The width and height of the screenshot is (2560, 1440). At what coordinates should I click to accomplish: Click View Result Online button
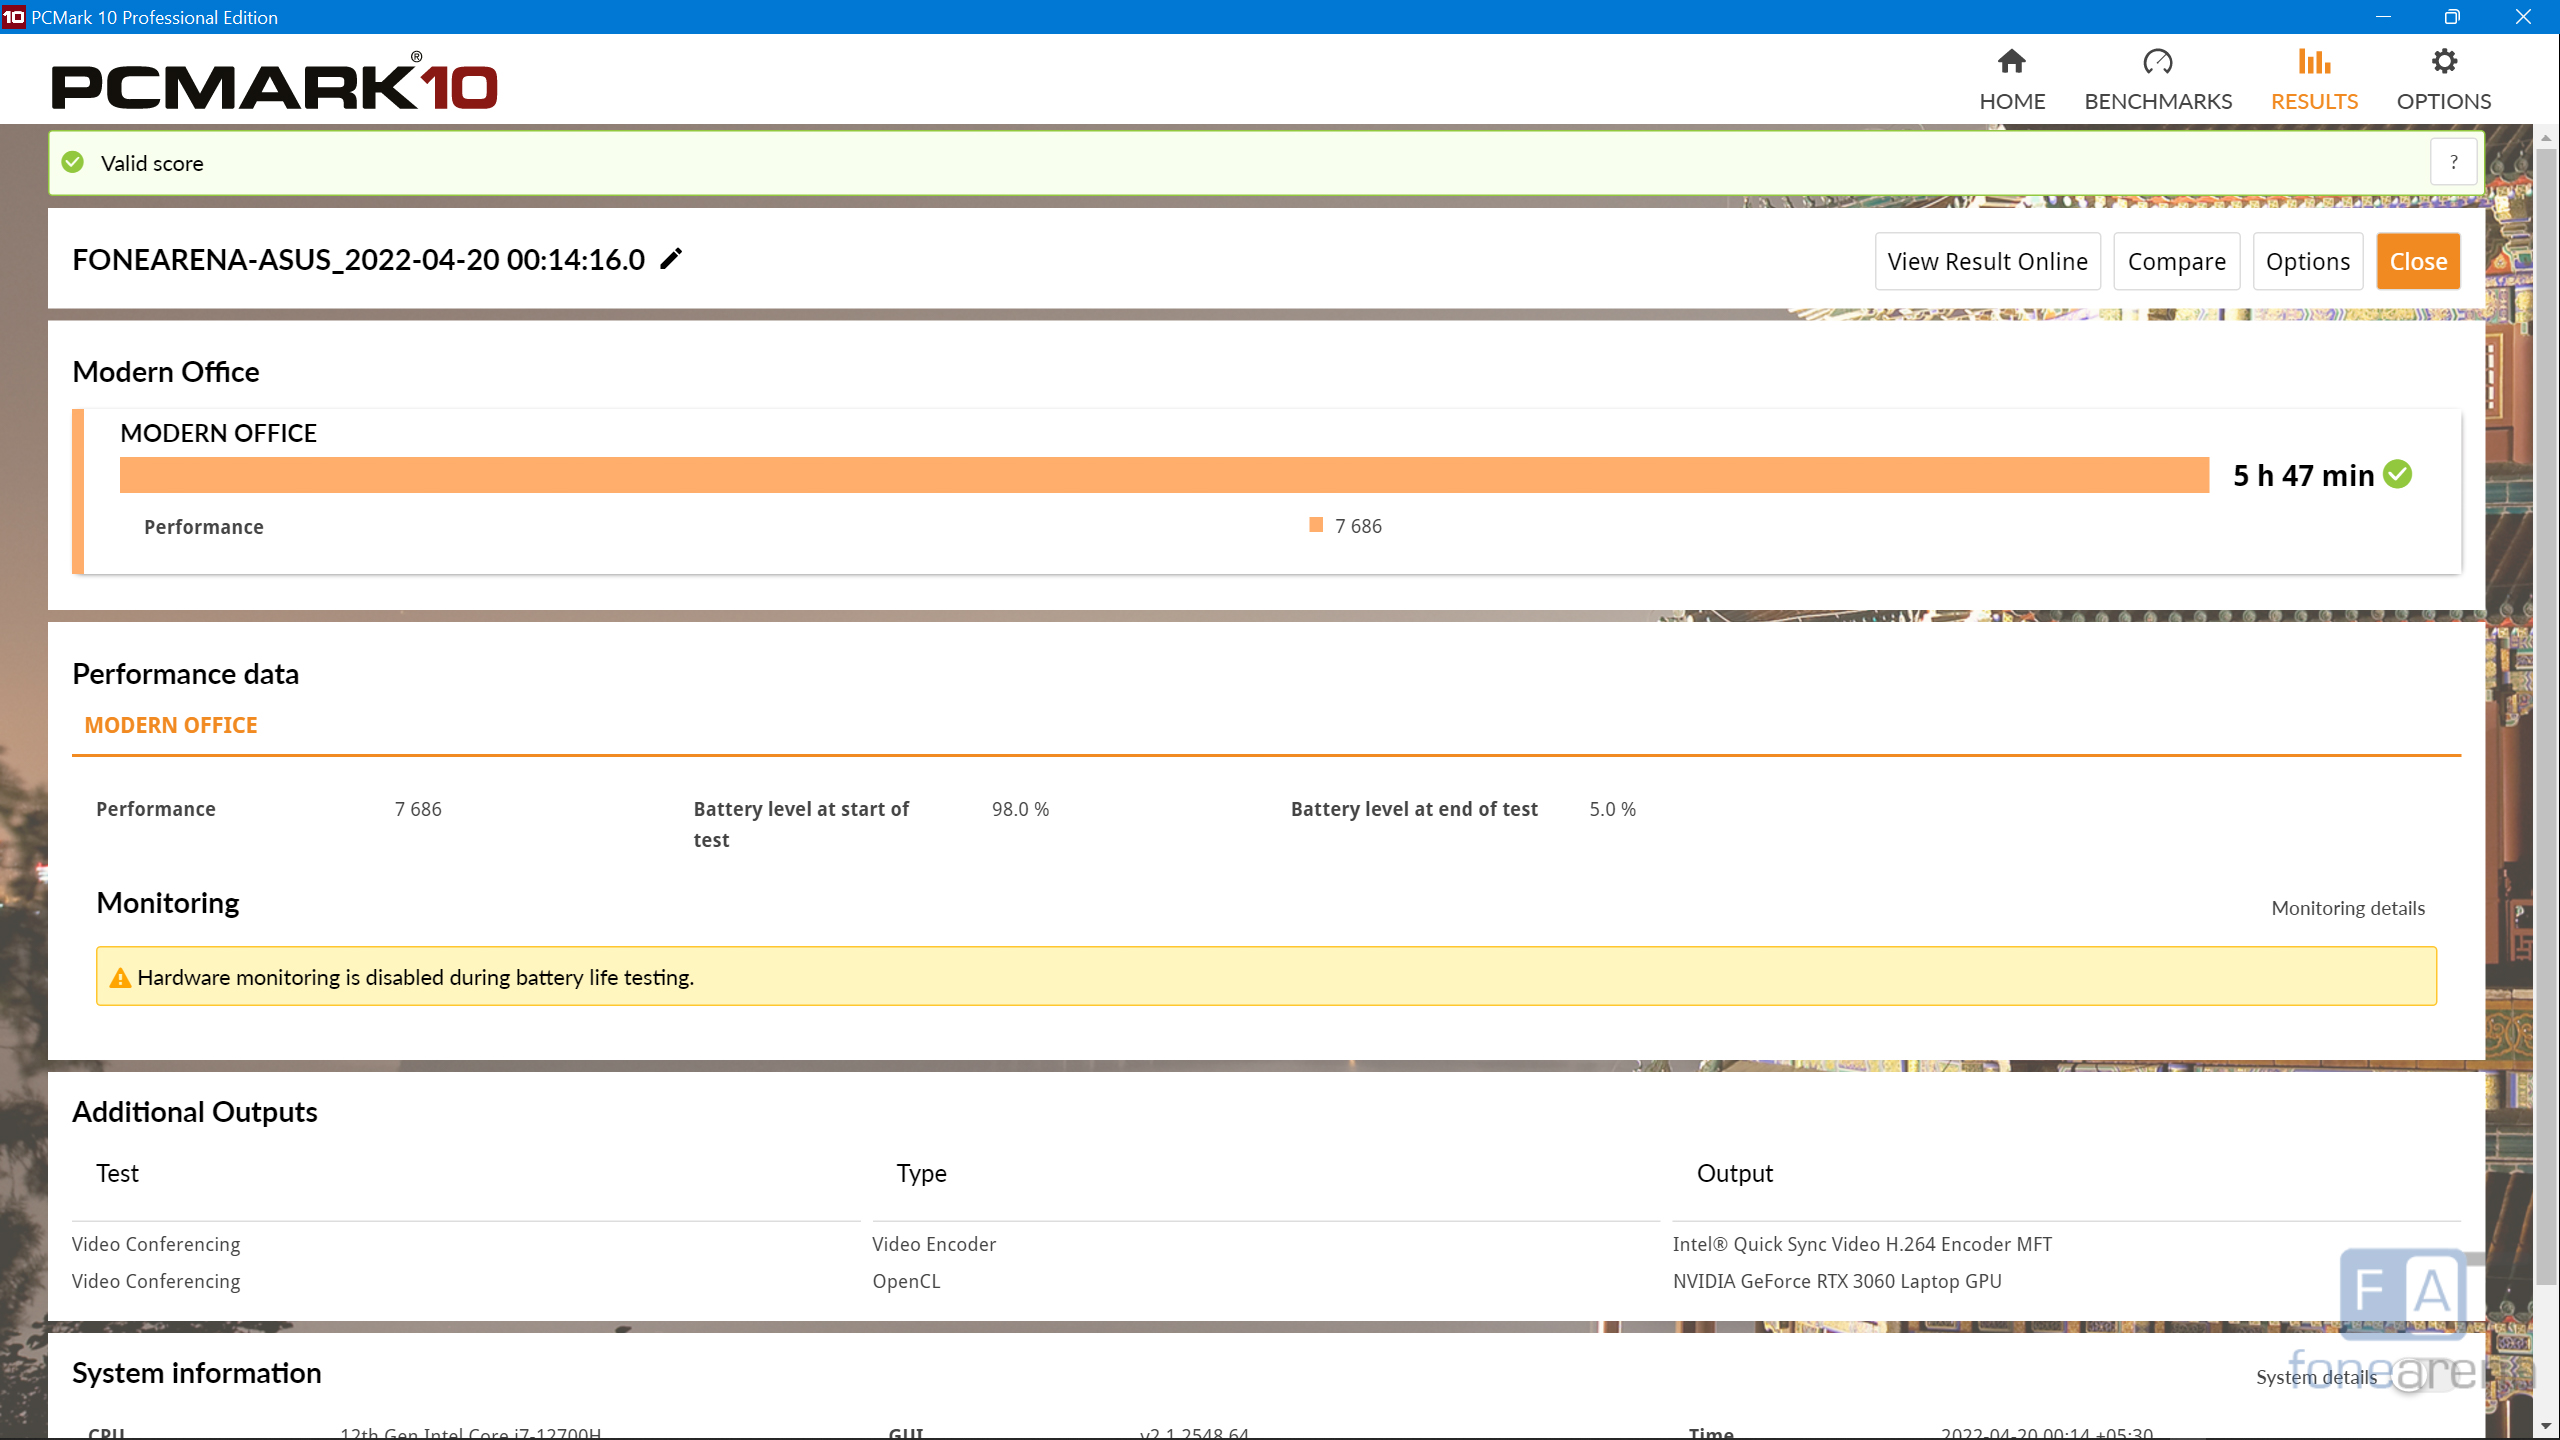click(x=1987, y=261)
